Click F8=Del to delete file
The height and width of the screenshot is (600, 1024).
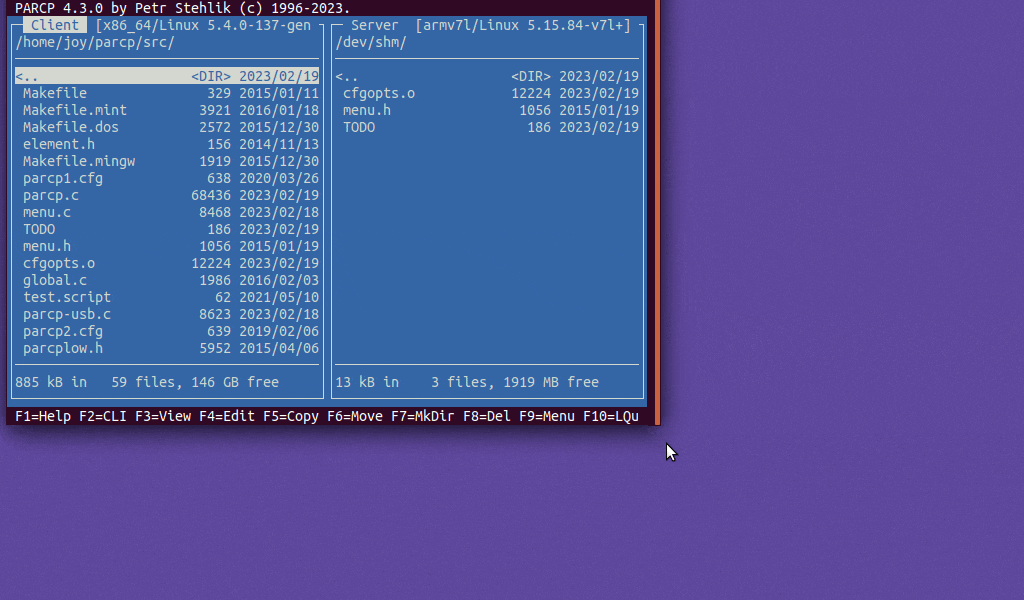click(483, 416)
